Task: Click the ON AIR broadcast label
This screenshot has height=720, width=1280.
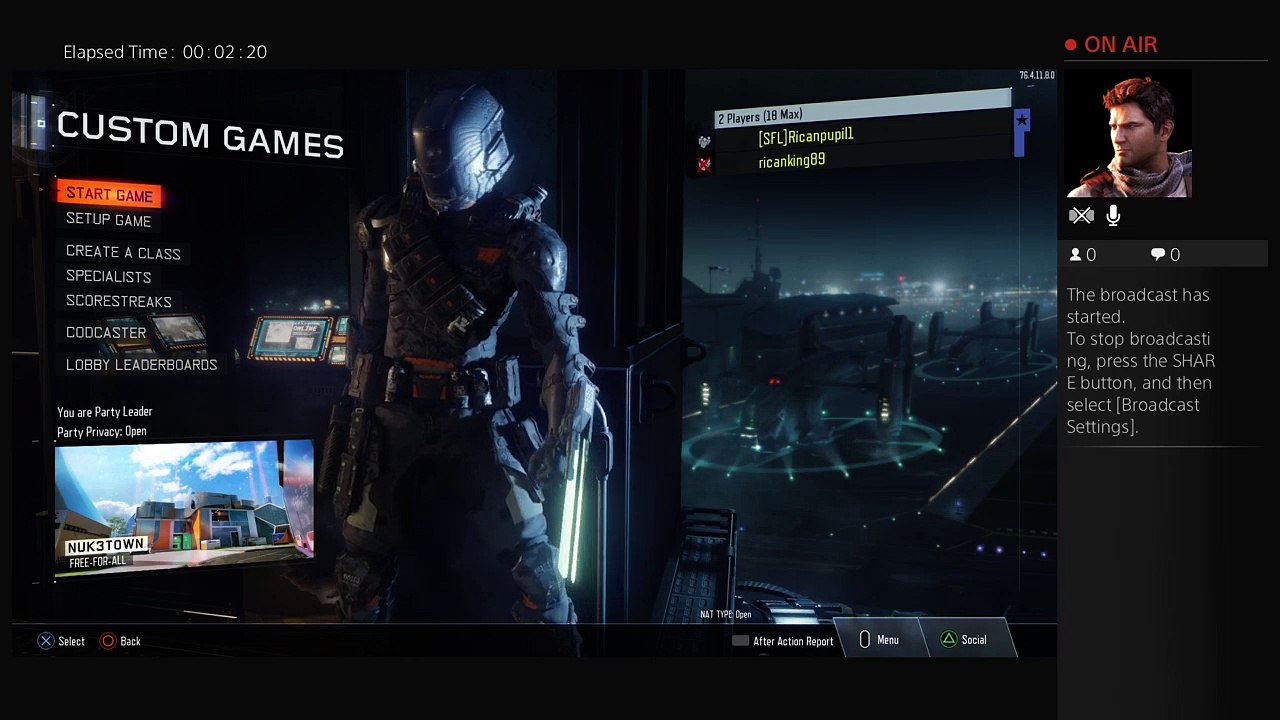Action: (x=1120, y=45)
